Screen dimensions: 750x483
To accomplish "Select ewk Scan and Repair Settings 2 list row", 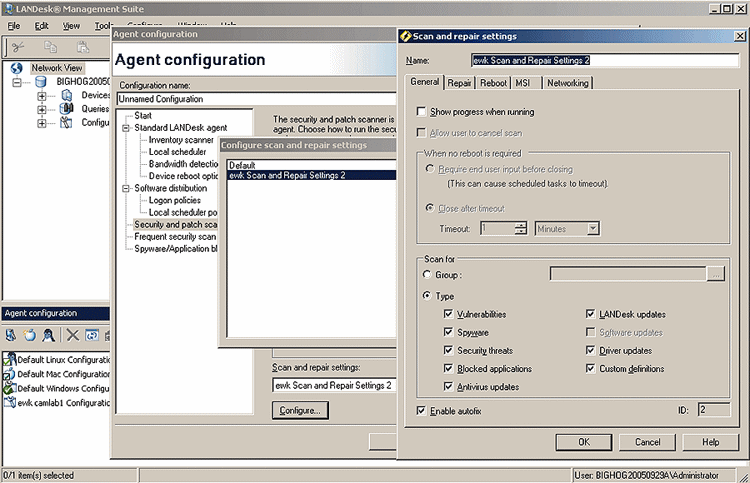I will [x=312, y=176].
